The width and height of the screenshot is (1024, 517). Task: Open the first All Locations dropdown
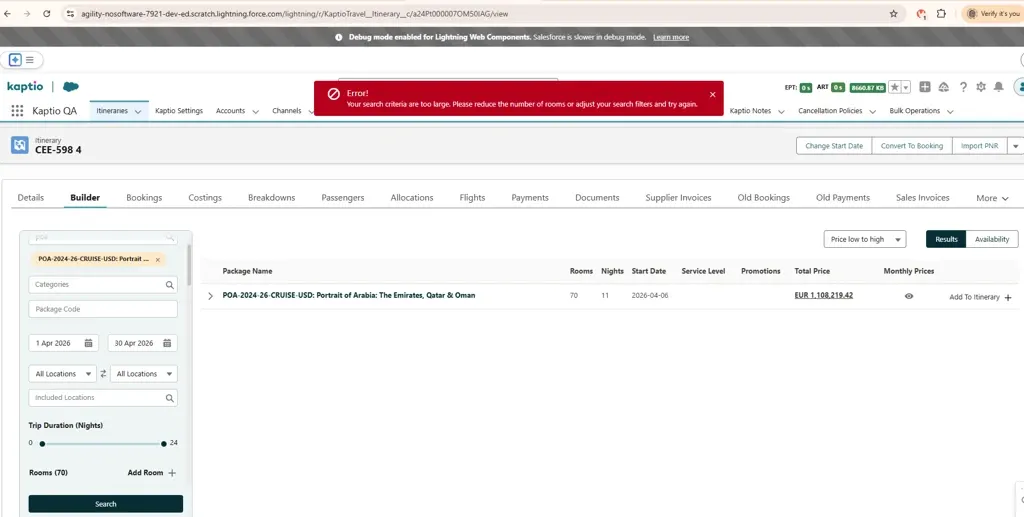(x=62, y=374)
